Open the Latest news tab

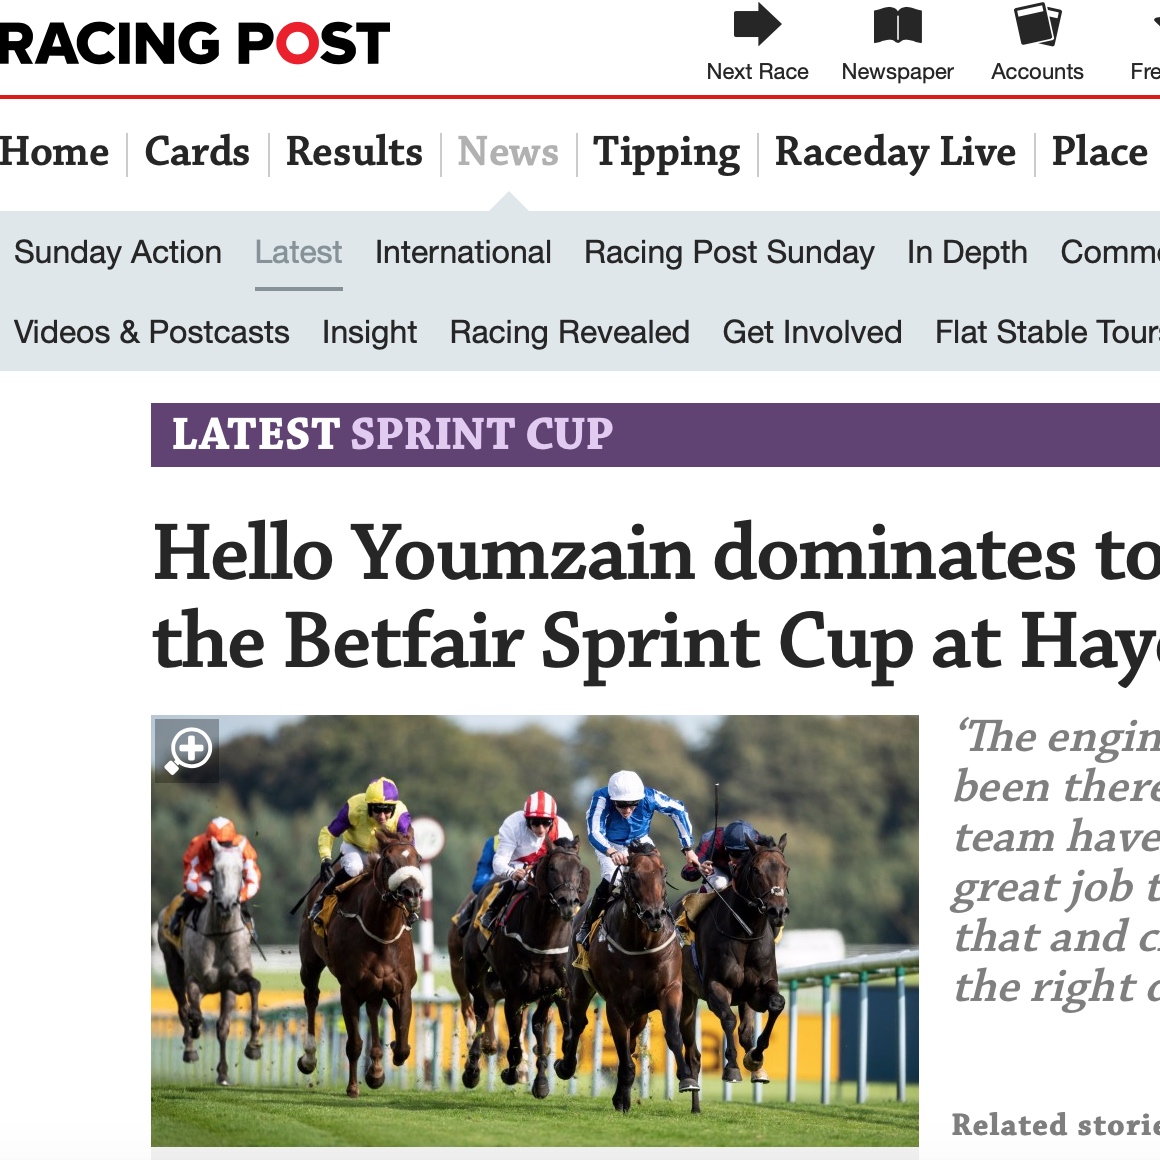(x=298, y=252)
